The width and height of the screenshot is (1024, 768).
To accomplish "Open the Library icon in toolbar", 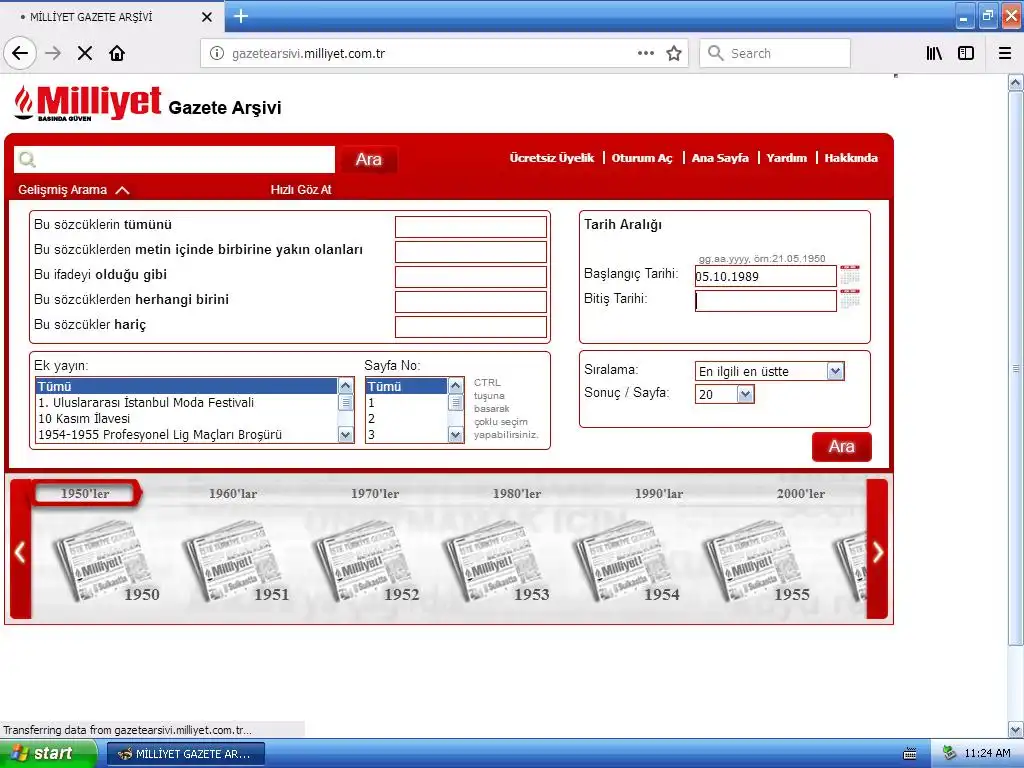I will click(934, 54).
